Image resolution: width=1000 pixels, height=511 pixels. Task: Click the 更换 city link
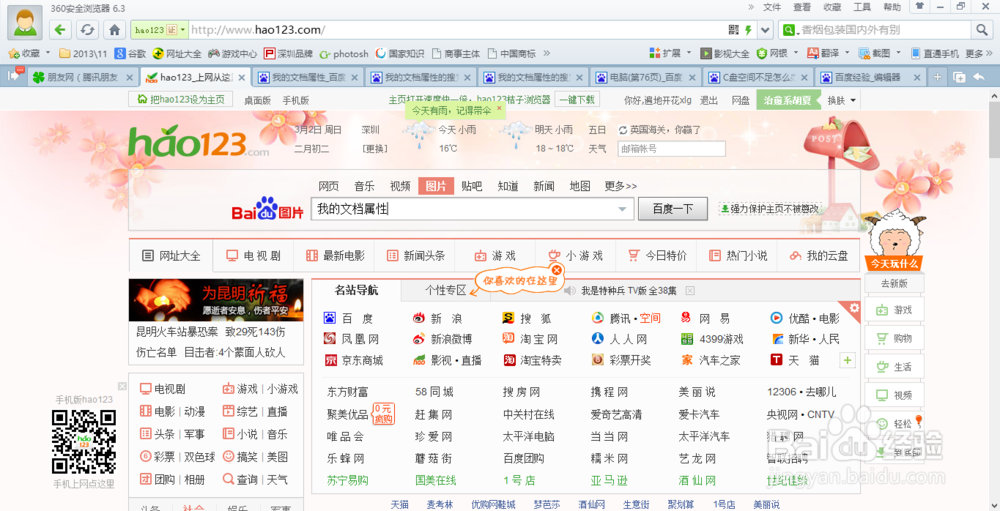click(375, 149)
